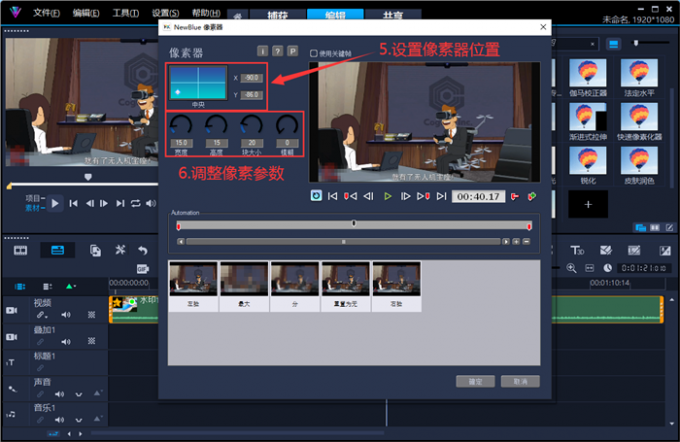Image resolution: width=680 pixels, height=442 pixels.
Task: Open the 设置(S) menu
Action: [x=166, y=13]
